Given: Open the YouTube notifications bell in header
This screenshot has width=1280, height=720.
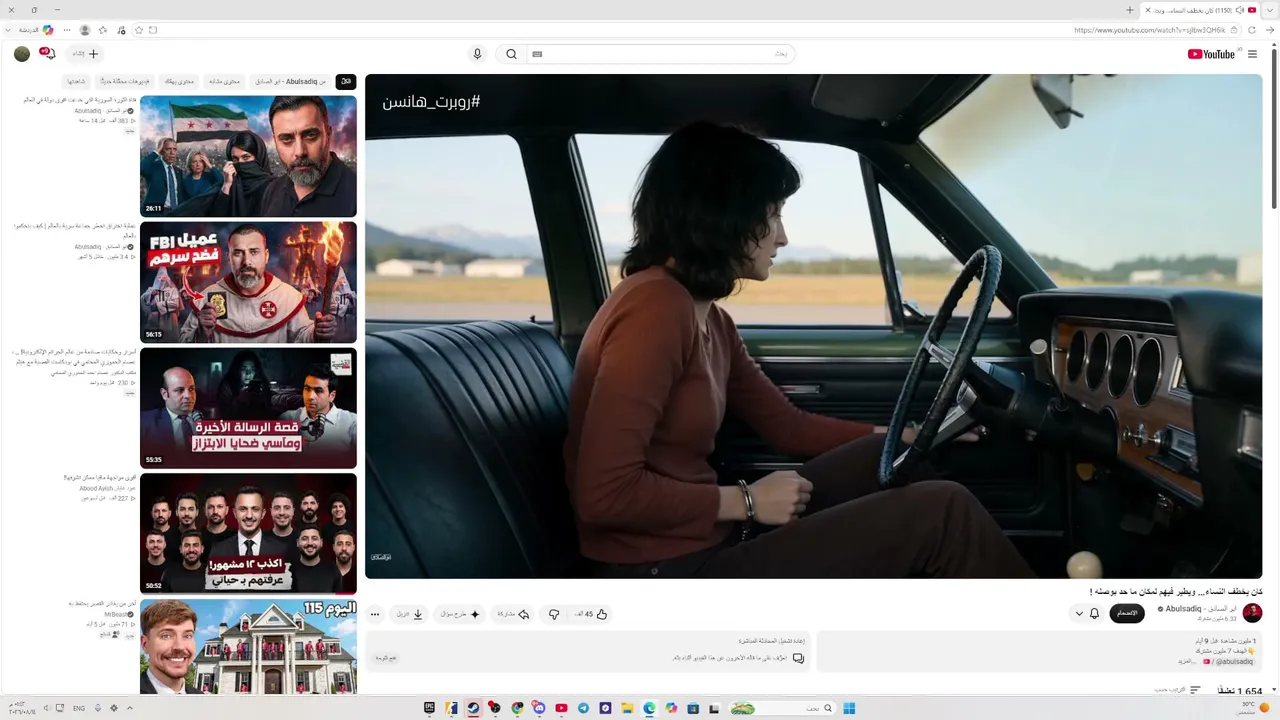Looking at the screenshot, I should point(48,54).
